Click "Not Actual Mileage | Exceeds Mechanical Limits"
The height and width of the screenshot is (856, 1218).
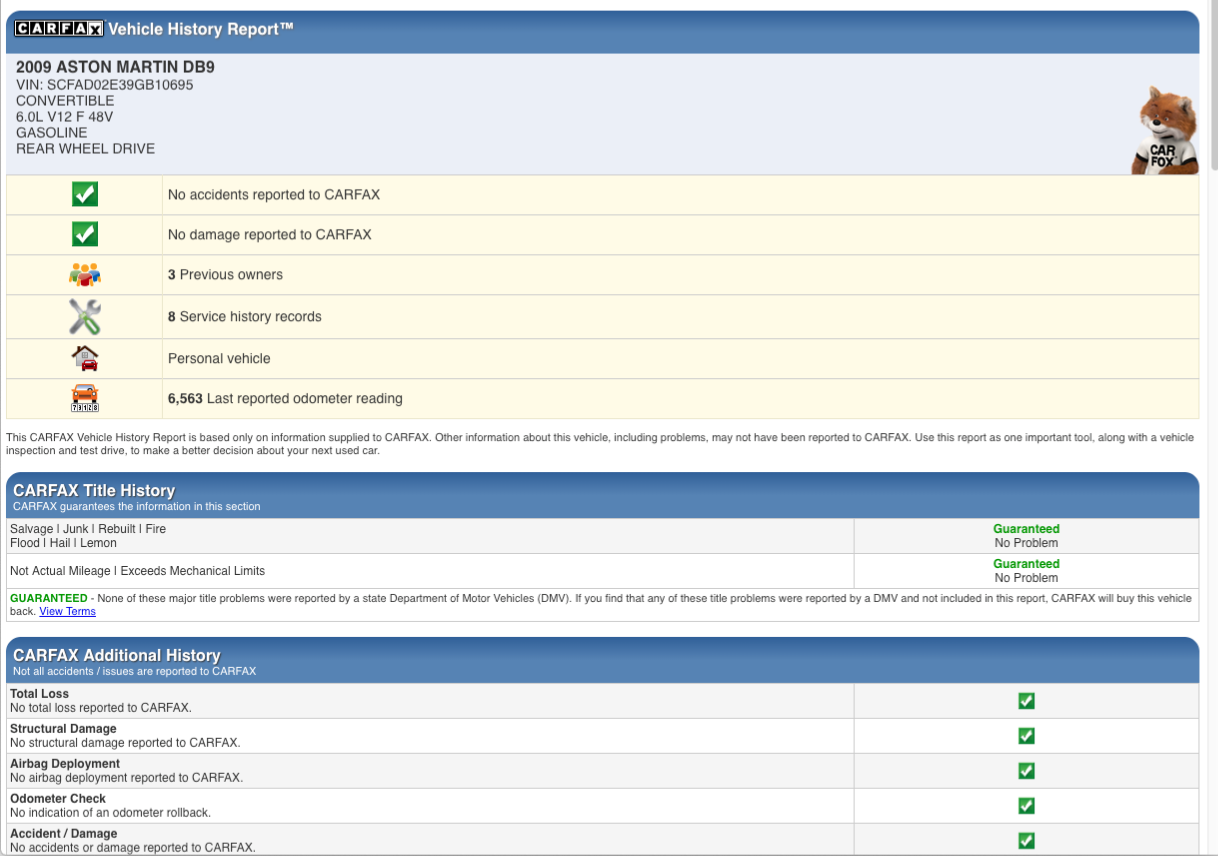click(x=138, y=571)
